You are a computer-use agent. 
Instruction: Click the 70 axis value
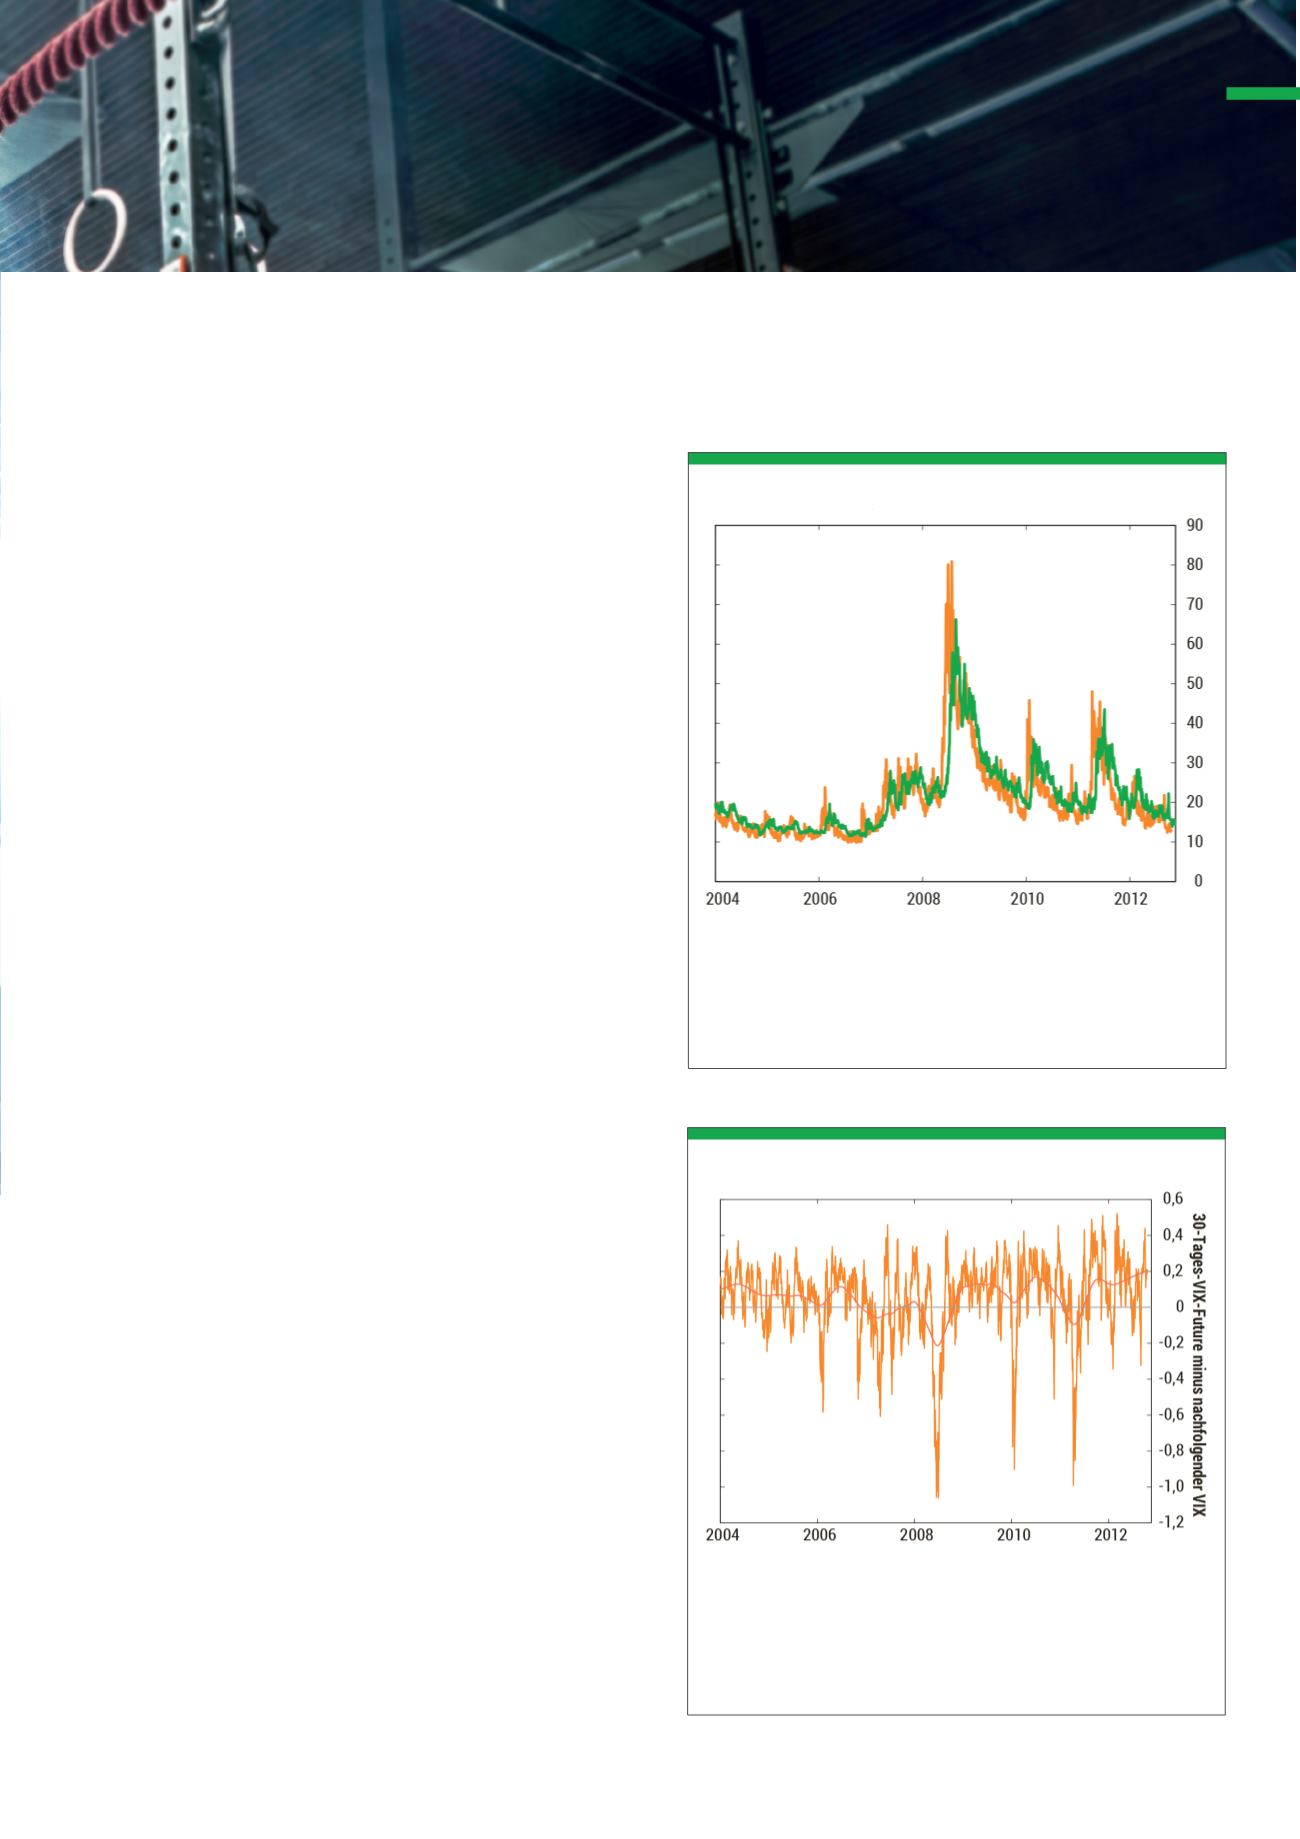tap(1195, 605)
